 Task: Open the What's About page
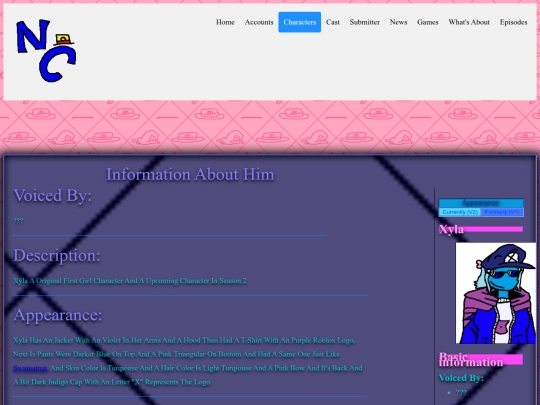pos(469,22)
